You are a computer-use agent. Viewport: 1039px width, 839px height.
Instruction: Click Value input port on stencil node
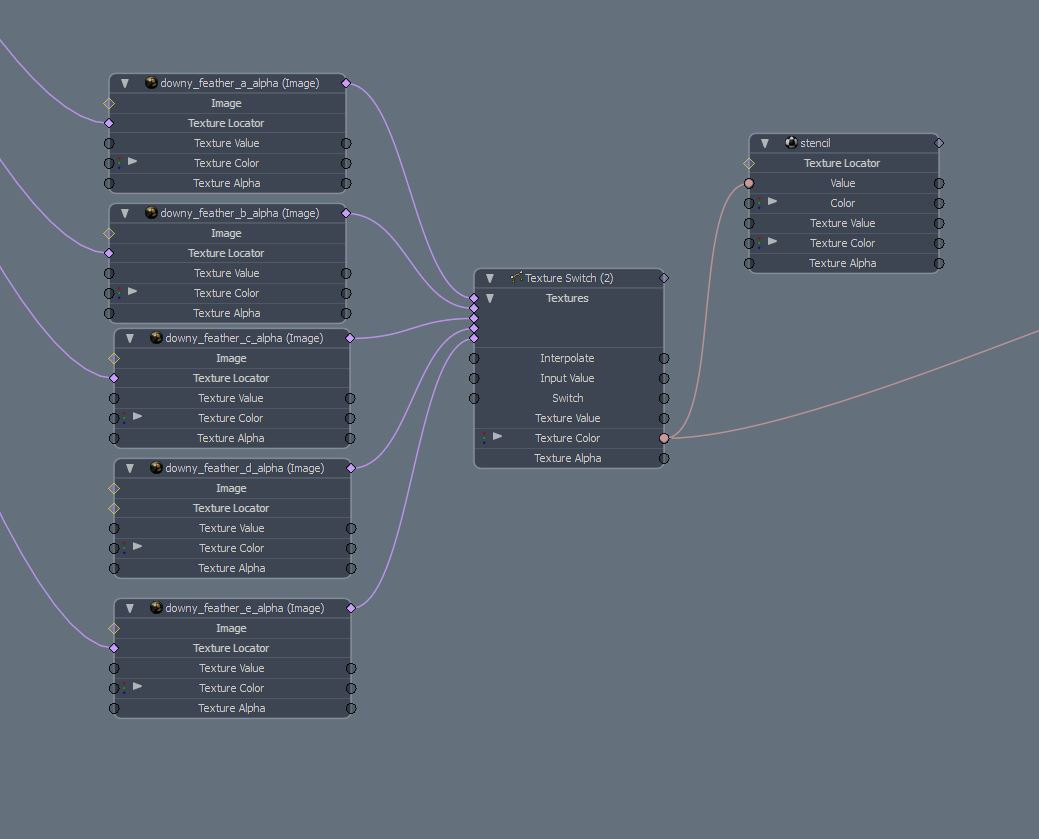pyautogui.click(x=749, y=184)
